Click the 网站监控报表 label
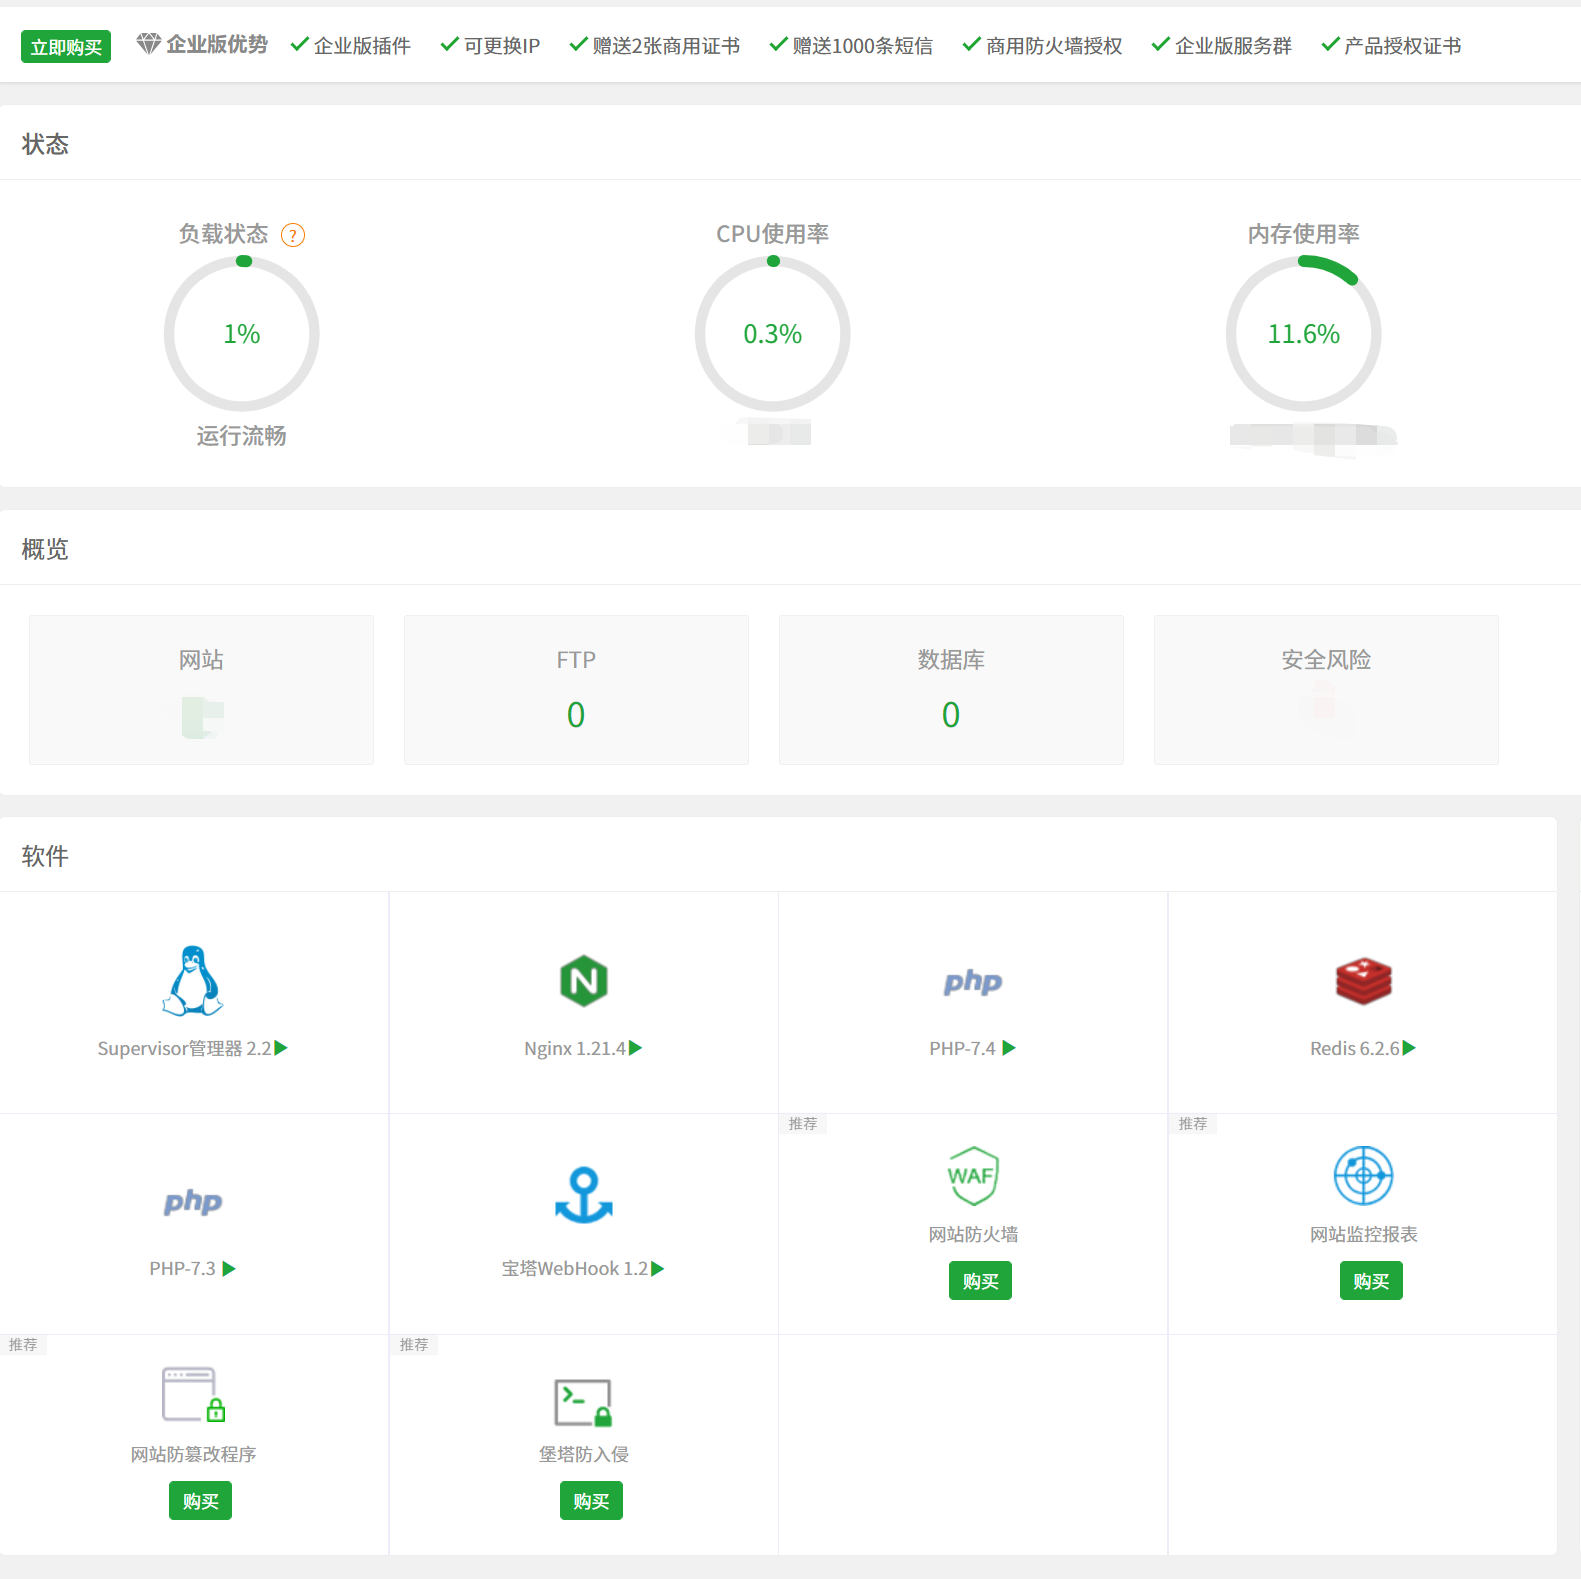 pyautogui.click(x=1364, y=1234)
